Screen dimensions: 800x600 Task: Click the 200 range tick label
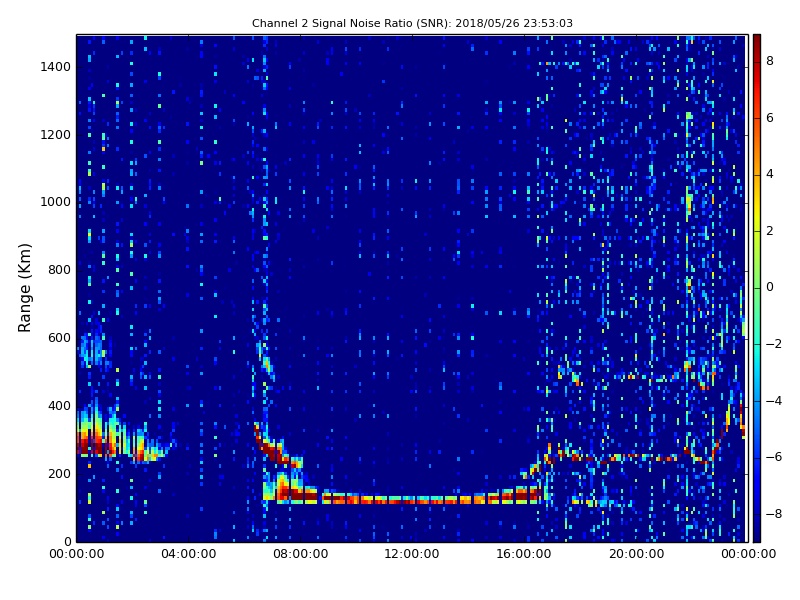pos(59,473)
